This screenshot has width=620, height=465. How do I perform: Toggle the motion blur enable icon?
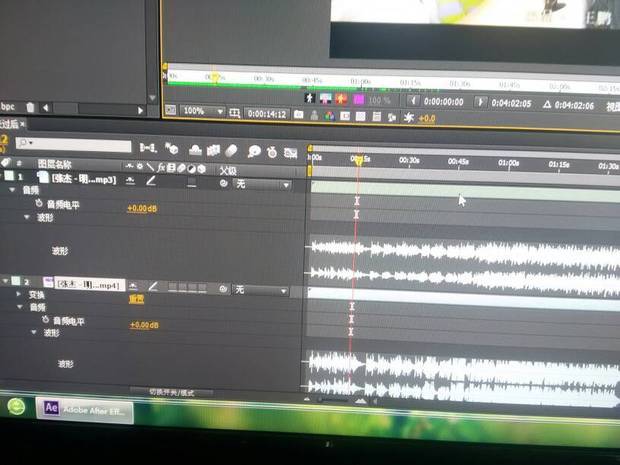click(230, 150)
